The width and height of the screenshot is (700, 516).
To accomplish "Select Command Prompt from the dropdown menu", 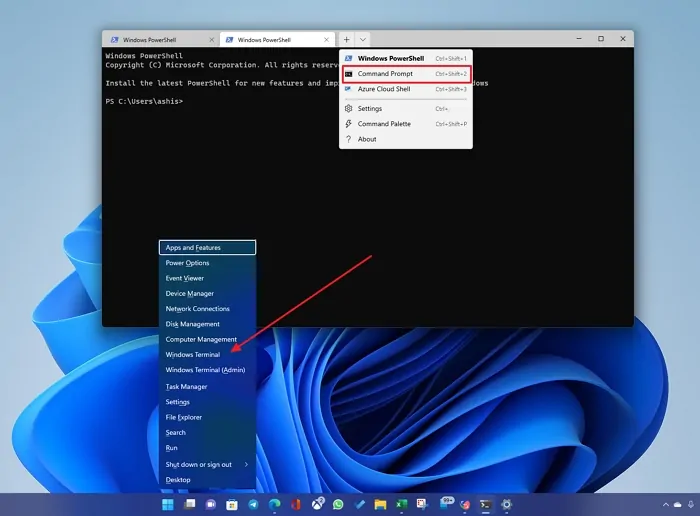I will click(406, 74).
